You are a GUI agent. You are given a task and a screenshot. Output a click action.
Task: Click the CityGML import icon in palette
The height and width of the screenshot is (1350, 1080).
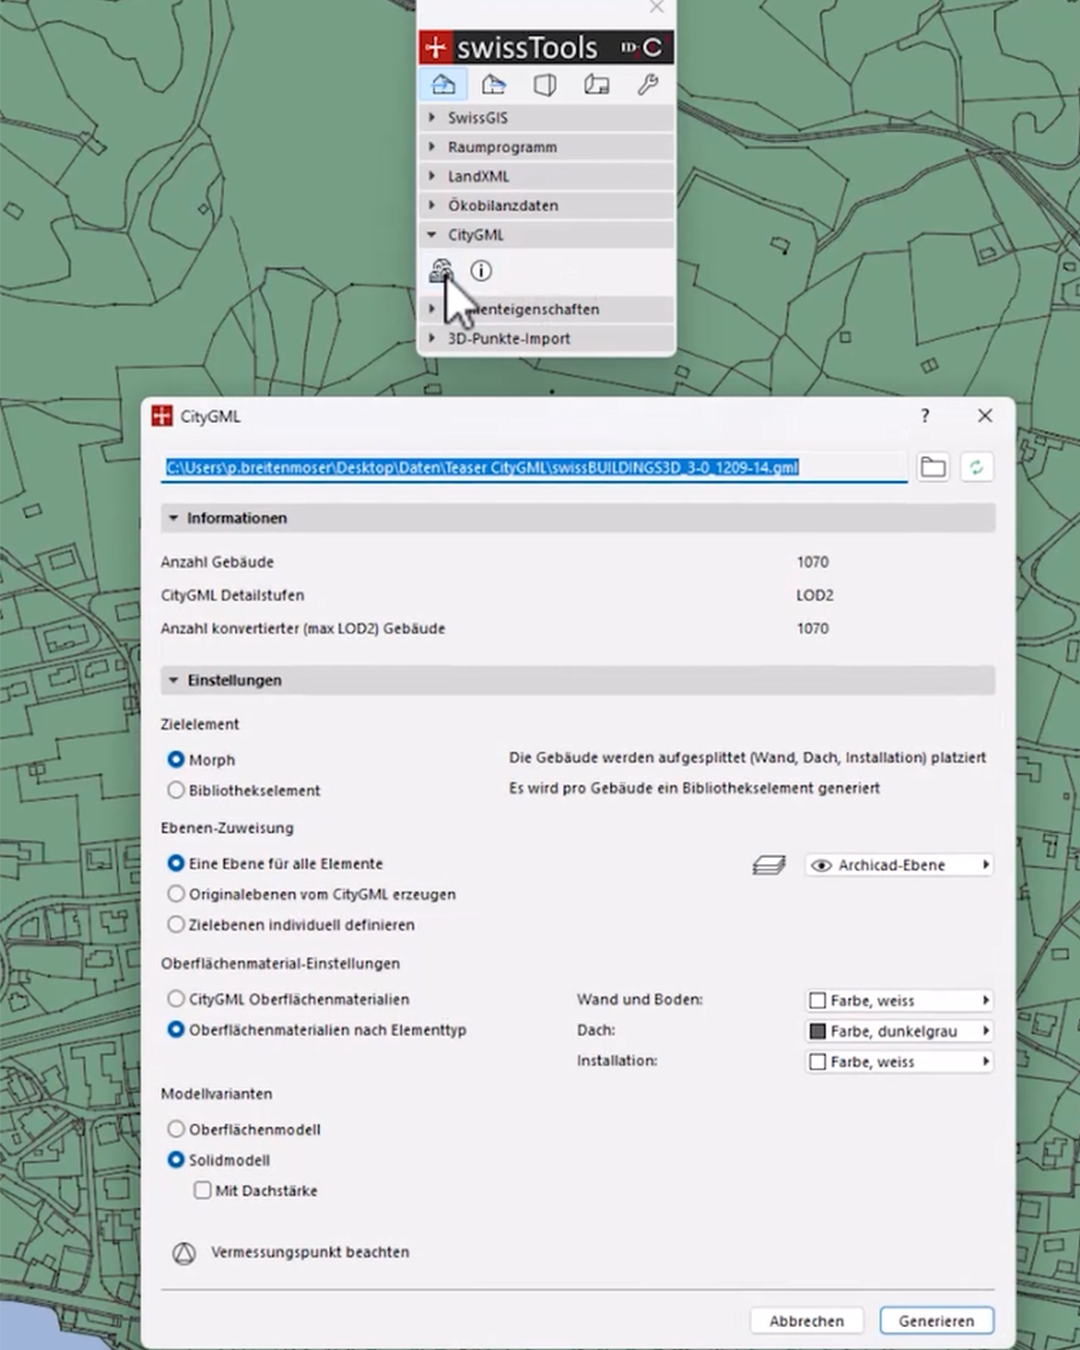[x=441, y=271]
